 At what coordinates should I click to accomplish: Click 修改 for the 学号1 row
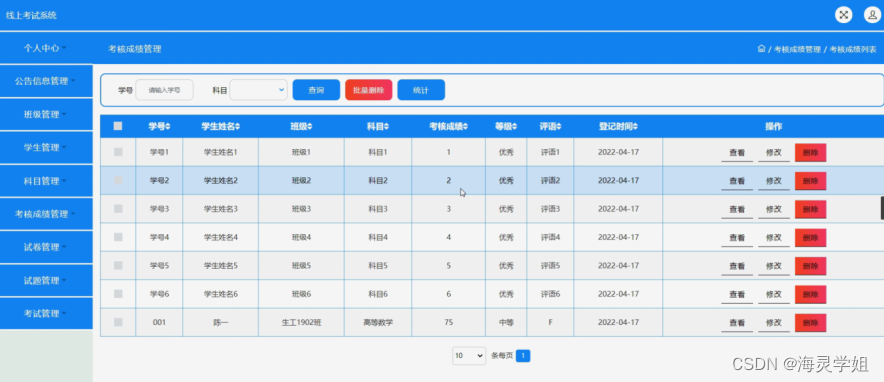click(774, 153)
